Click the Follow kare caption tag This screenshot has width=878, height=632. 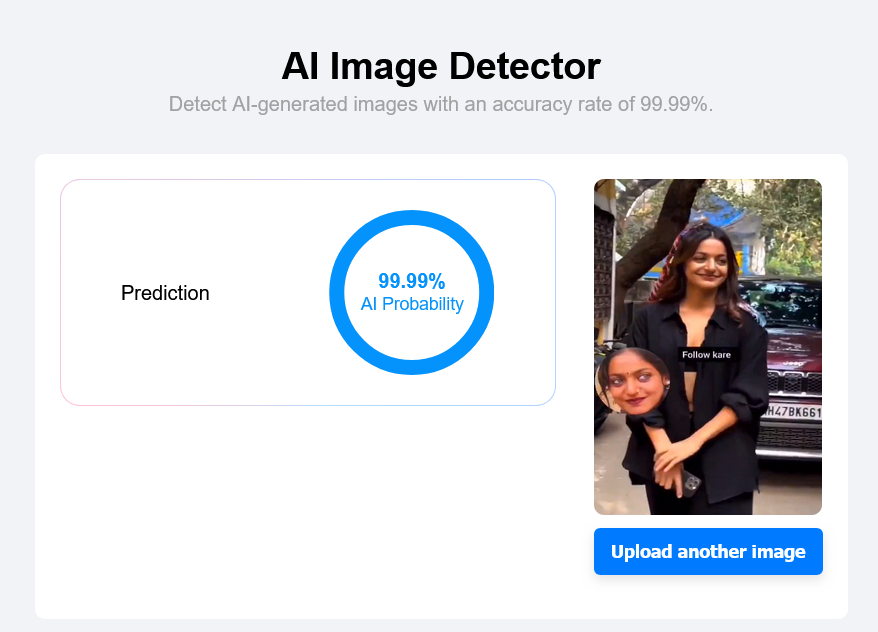706,355
